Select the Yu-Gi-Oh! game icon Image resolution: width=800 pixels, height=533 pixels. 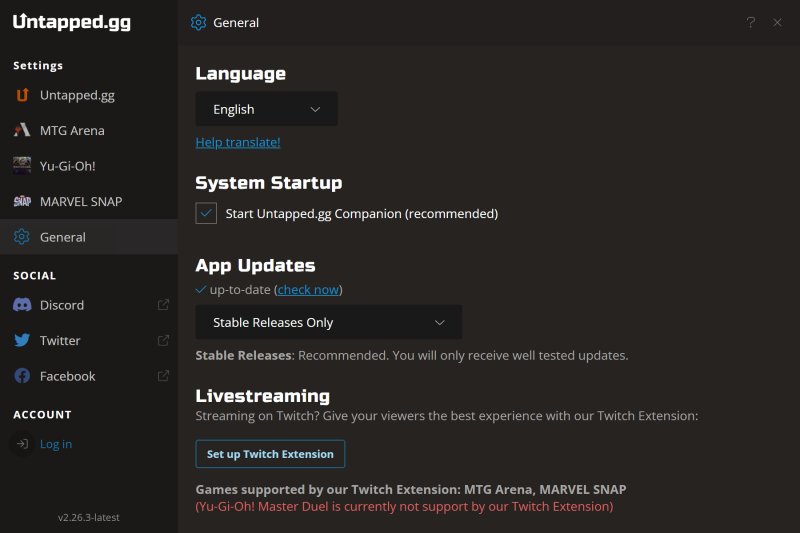click(x=22, y=166)
